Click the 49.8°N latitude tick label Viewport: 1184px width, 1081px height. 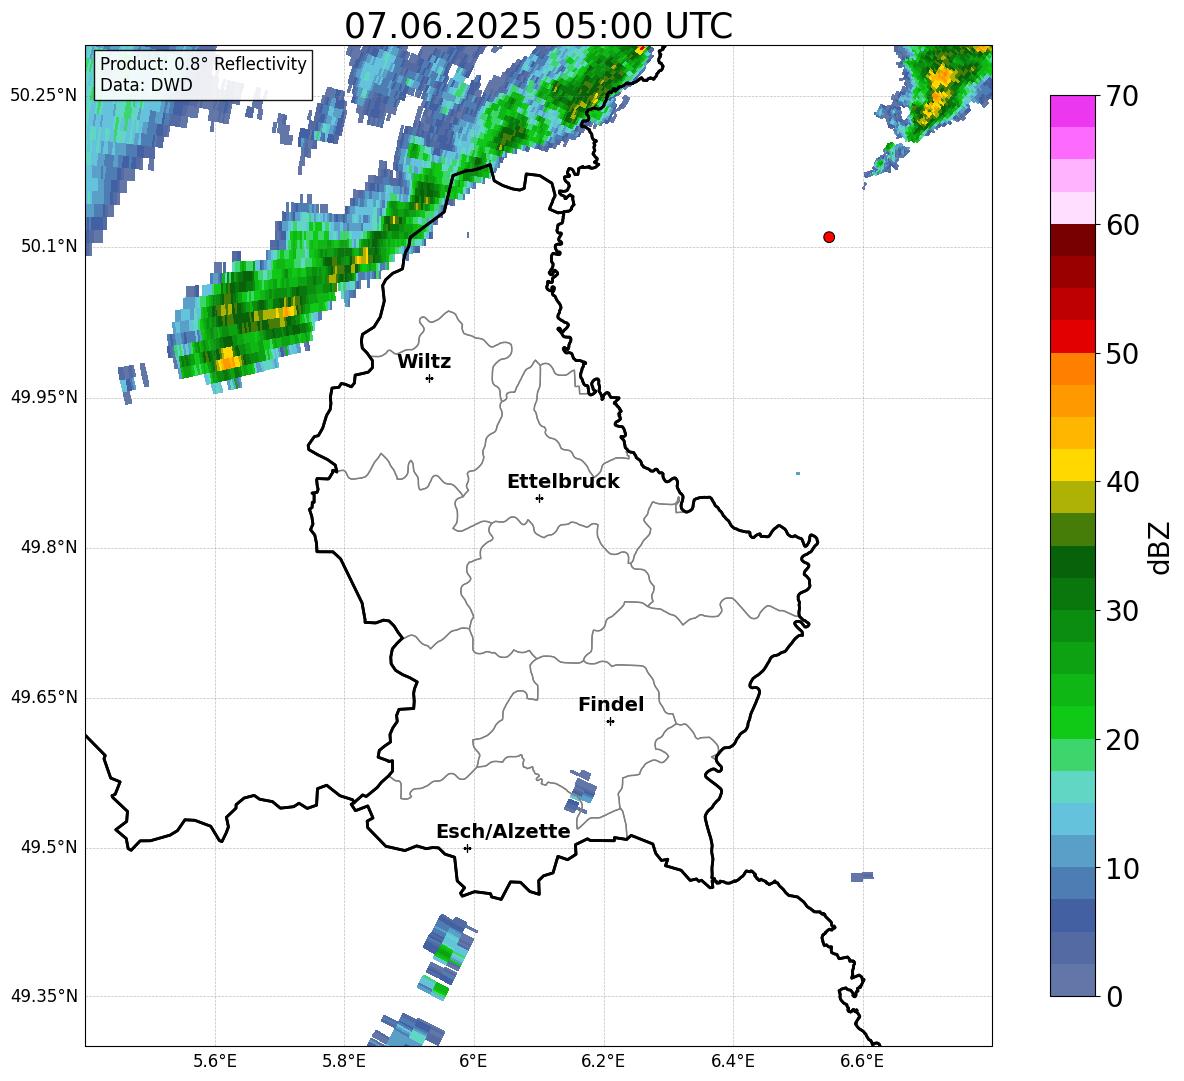pos(49,547)
